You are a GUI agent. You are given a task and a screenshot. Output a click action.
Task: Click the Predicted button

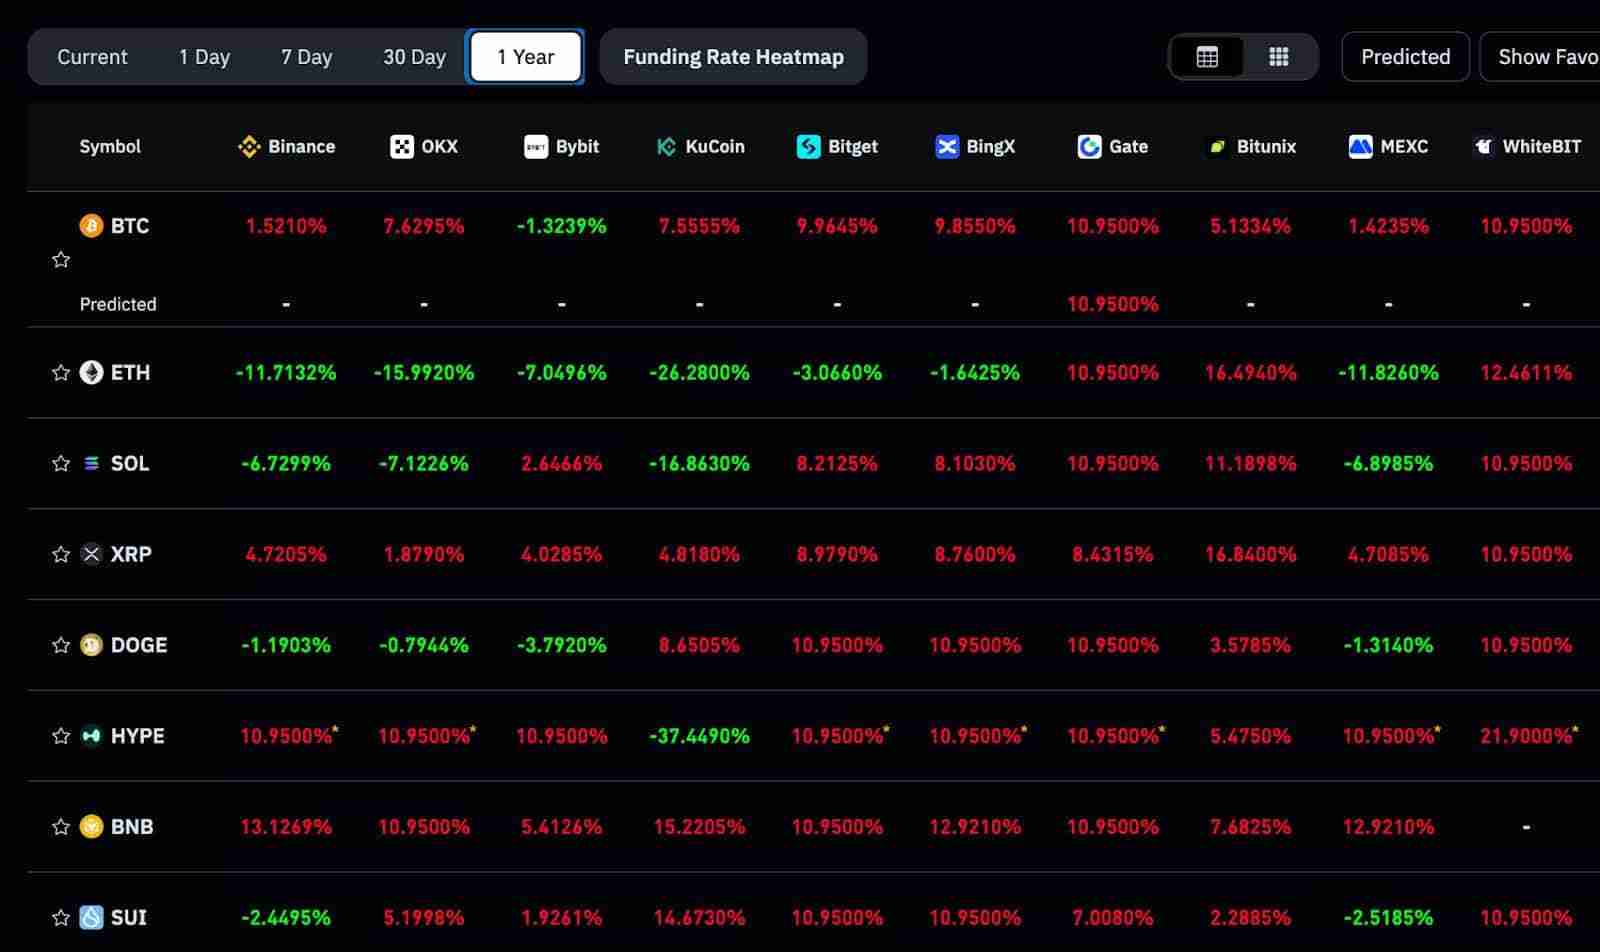pyautogui.click(x=1404, y=56)
